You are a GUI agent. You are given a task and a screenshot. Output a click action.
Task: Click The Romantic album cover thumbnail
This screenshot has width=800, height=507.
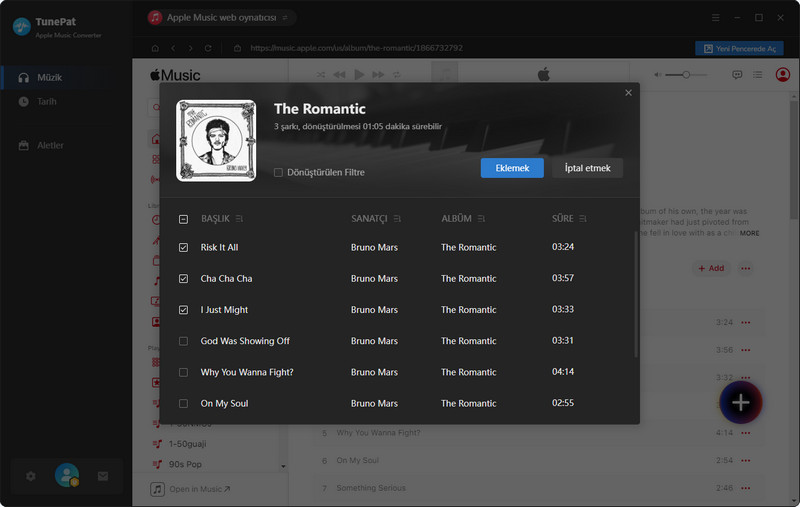pos(216,141)
